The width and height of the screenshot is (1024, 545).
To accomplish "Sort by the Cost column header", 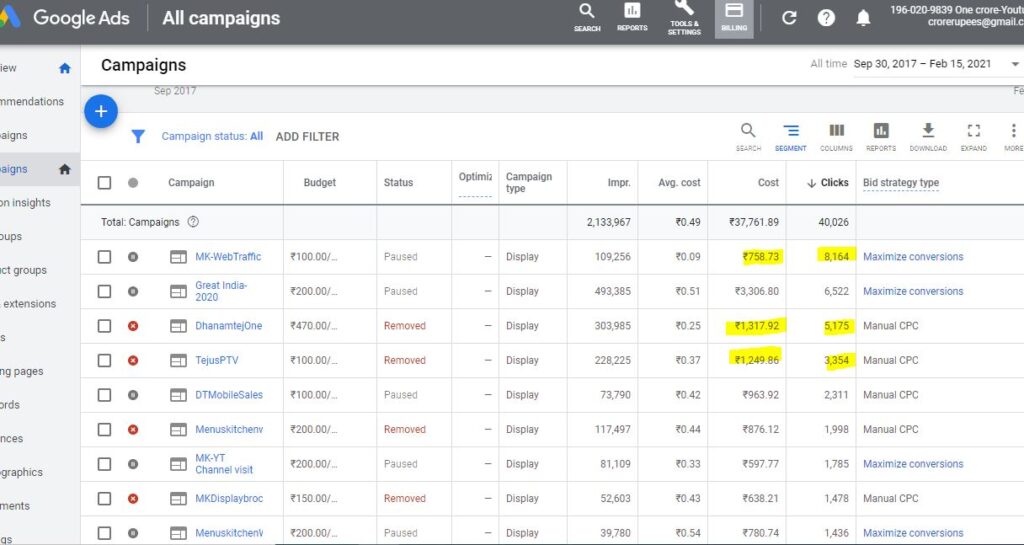I will coord(768,183).
